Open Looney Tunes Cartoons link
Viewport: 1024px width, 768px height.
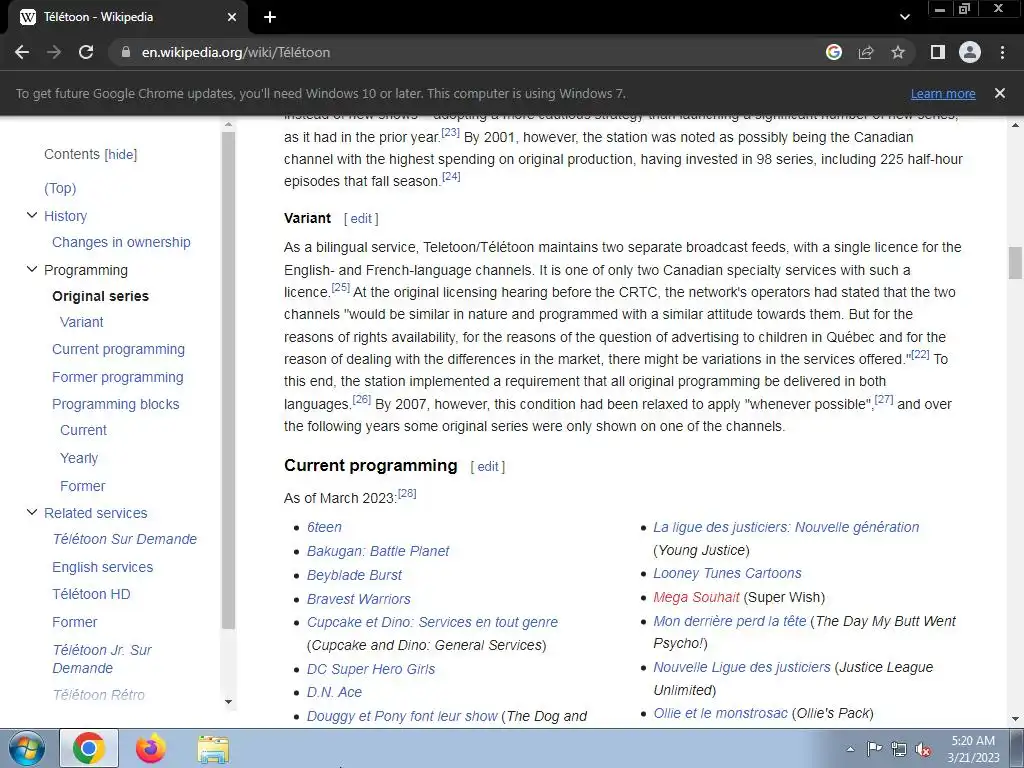[x=728, y=573]
